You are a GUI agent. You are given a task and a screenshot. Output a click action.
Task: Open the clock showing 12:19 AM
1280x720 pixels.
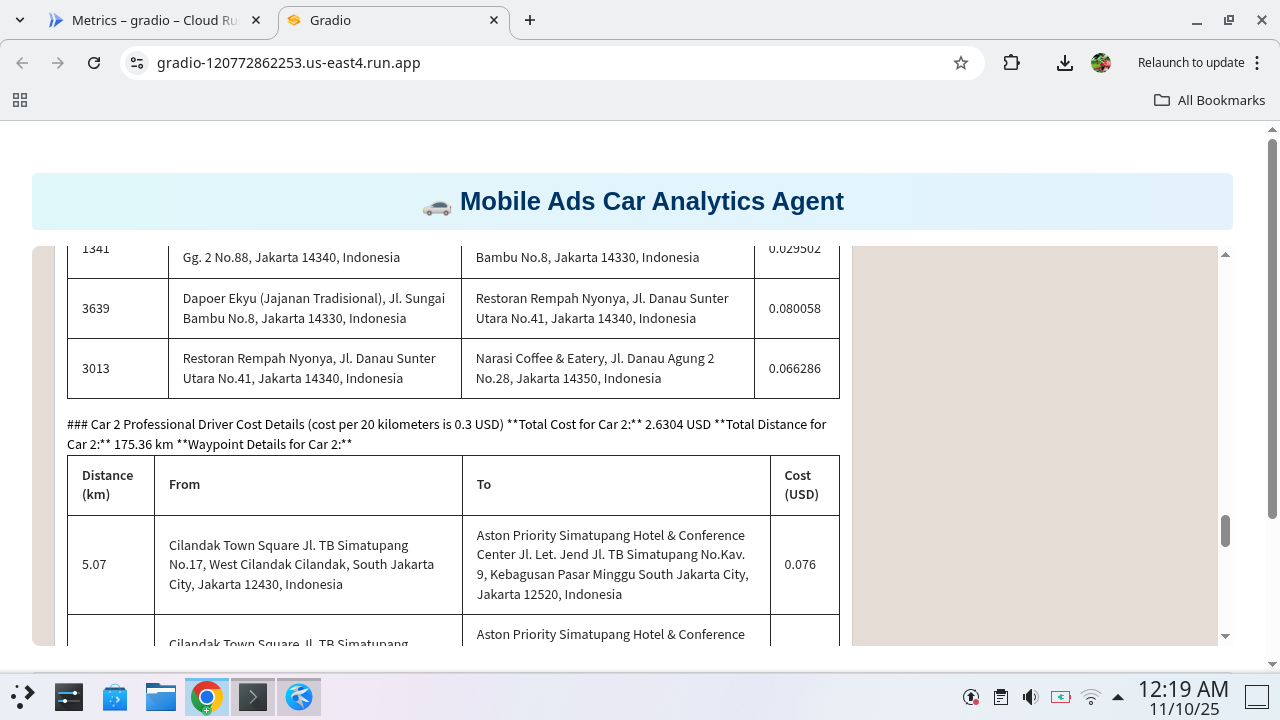pos(1183,698)
